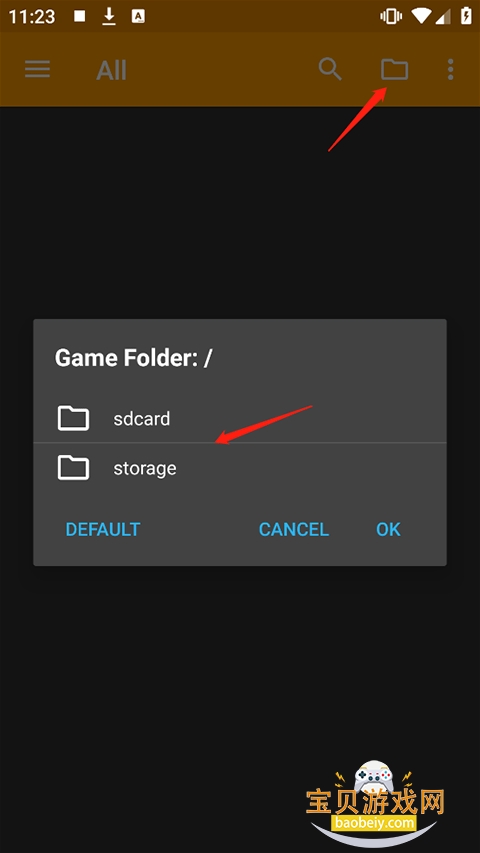
Task: Tap the battery charging icon
Action: pyautogui.click(x=466, y=16)
